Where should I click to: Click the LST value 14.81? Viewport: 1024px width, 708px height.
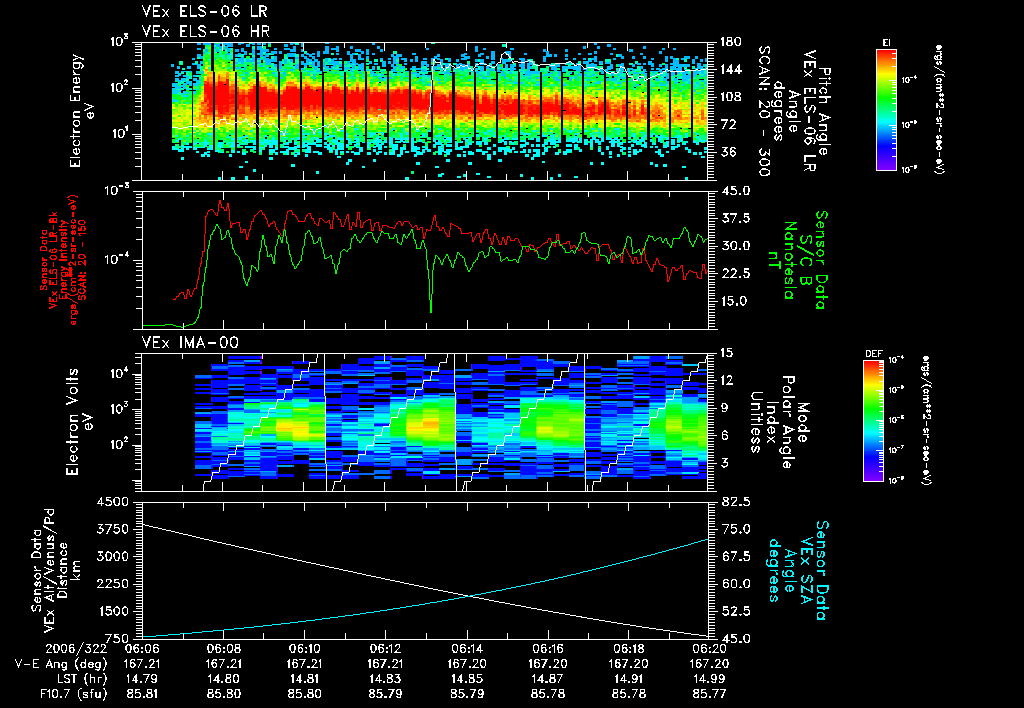coord(304,679)
